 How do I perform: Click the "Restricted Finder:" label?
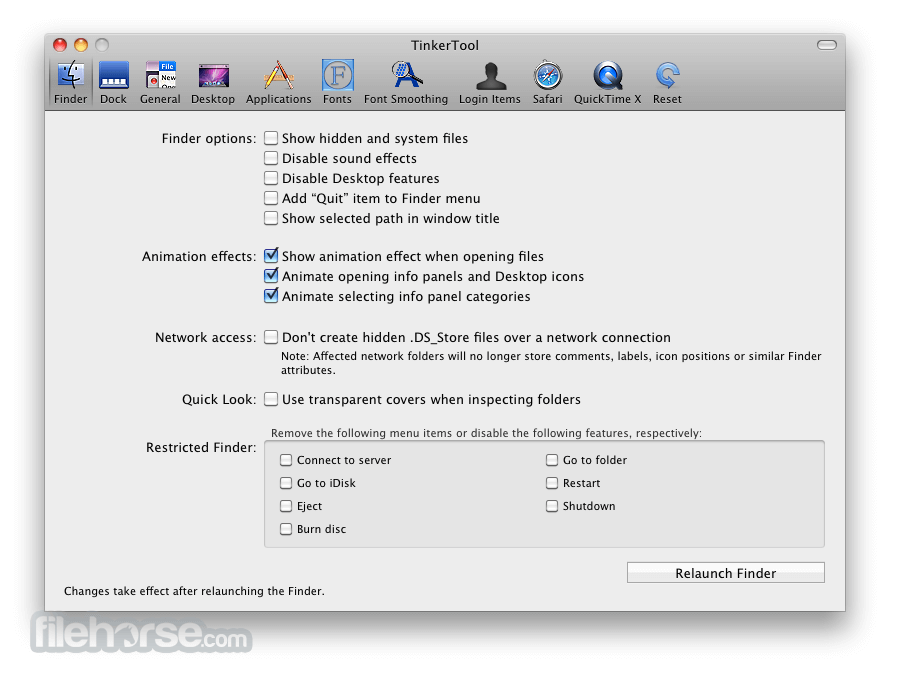(x=201, y=448)
